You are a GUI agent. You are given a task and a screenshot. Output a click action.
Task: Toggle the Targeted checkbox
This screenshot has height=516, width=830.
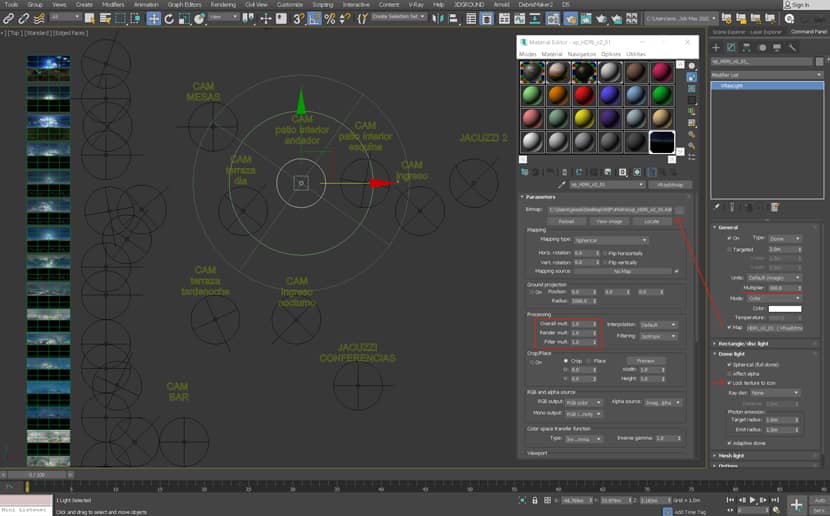pyautogui.click(x=729, y=250)
